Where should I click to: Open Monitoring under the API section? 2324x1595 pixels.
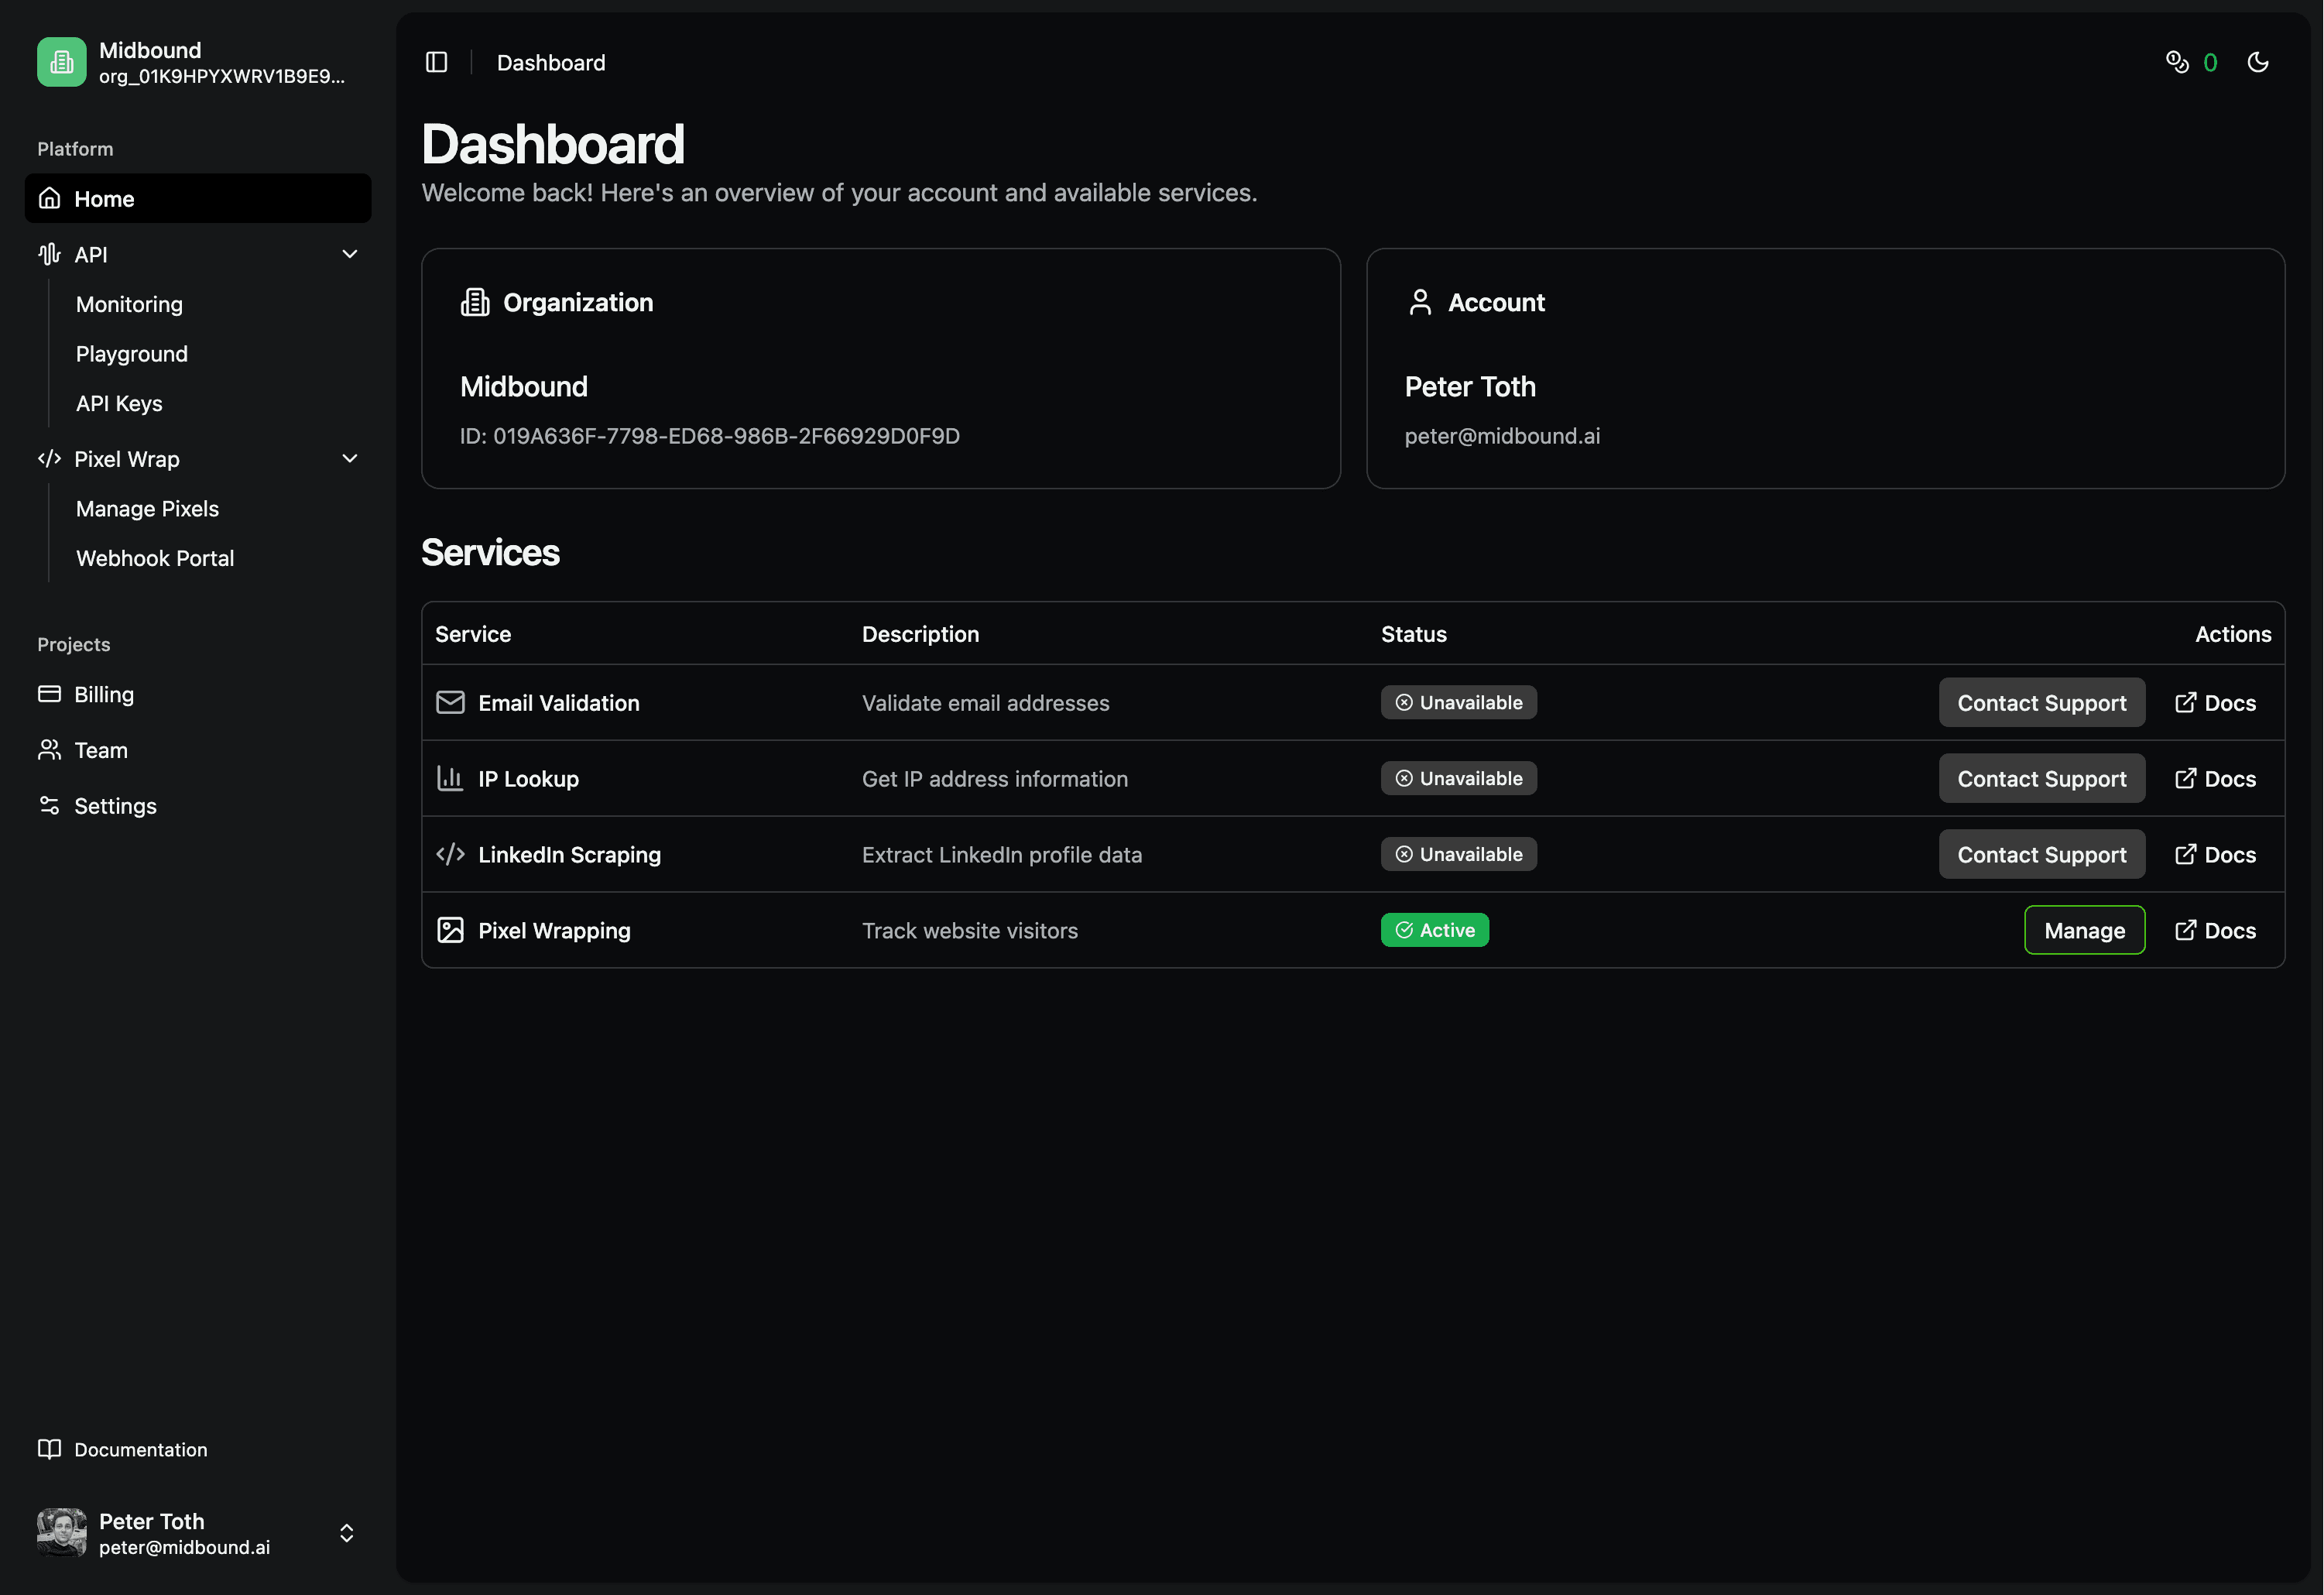(129, 304)
